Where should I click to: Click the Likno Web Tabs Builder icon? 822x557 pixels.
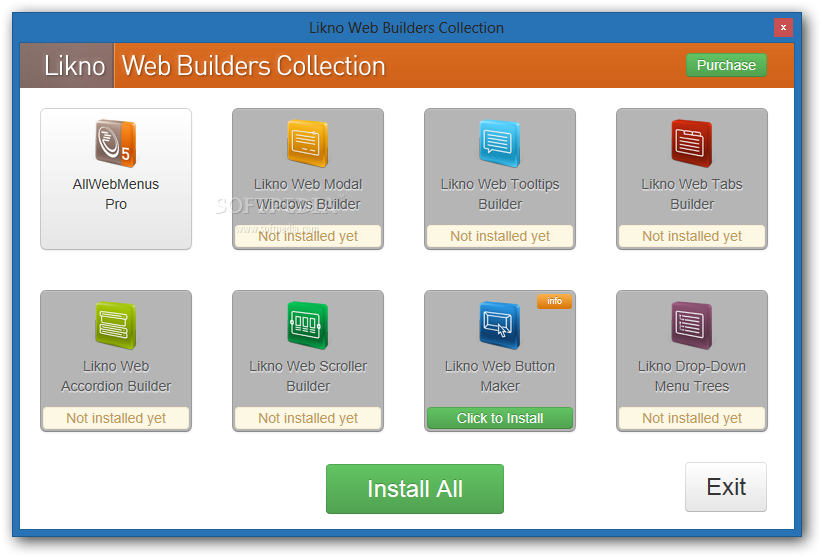click(x=691, y=144)
